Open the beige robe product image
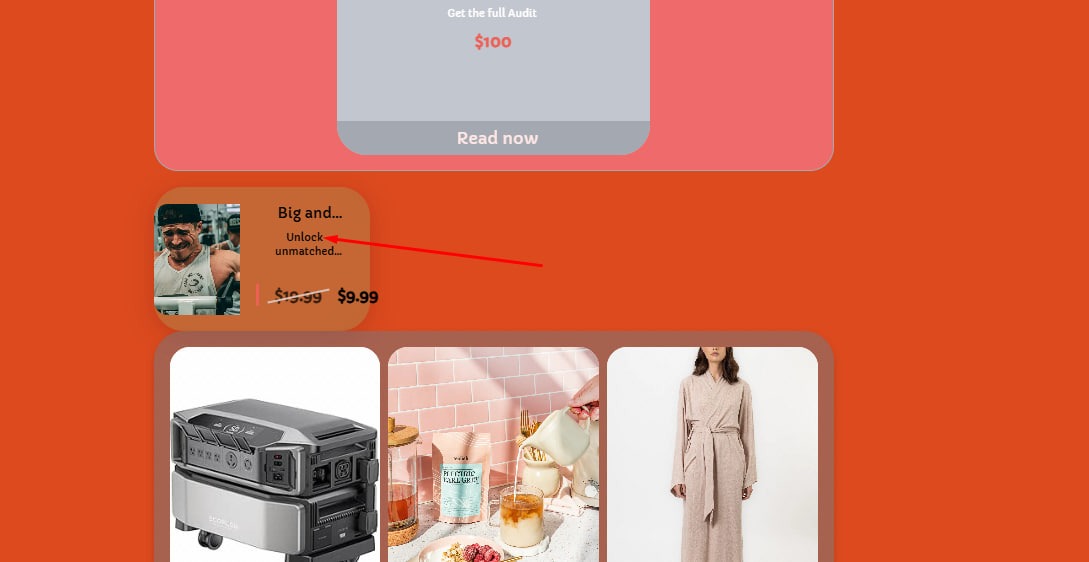The width and height of the screenshot is (1089, 562). 712,454
